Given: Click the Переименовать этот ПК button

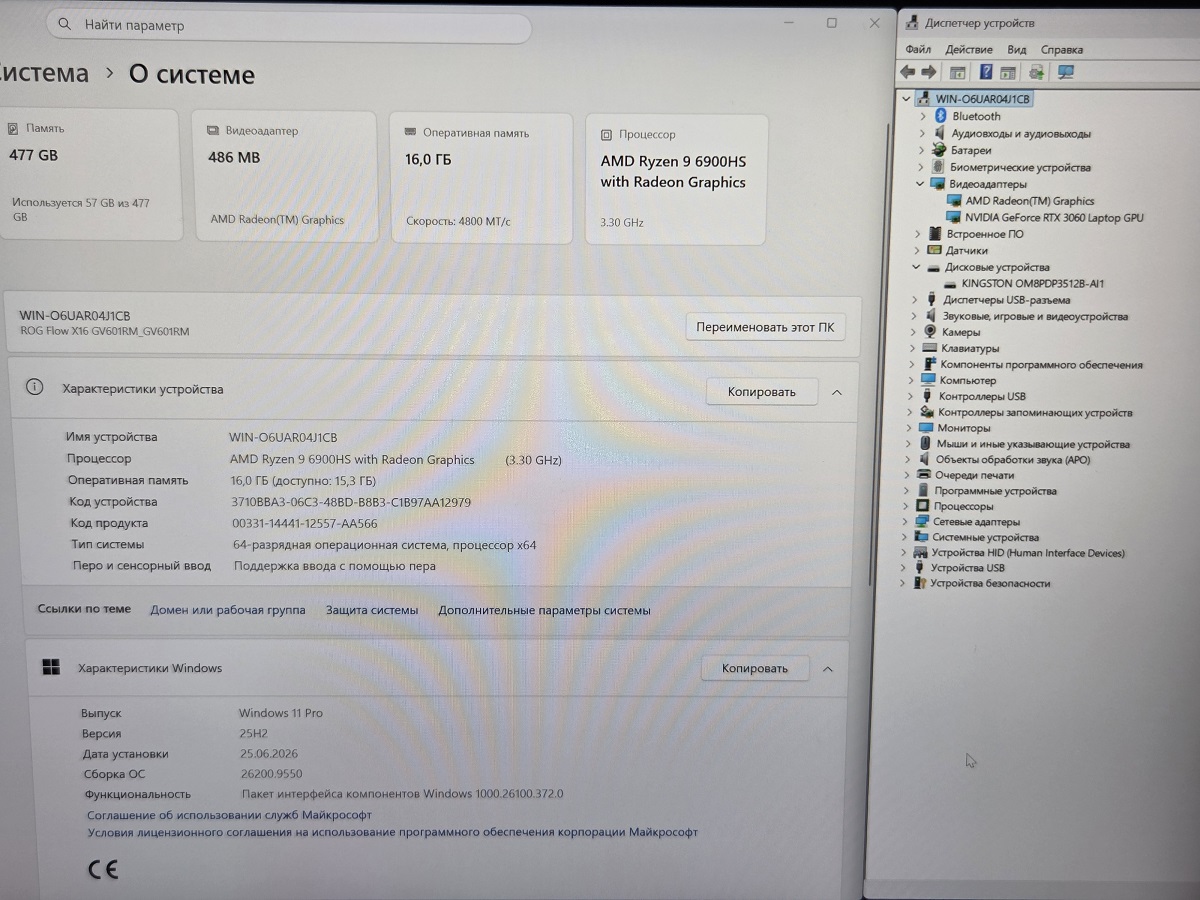Looking at the screenshot, I should point(765,327).
